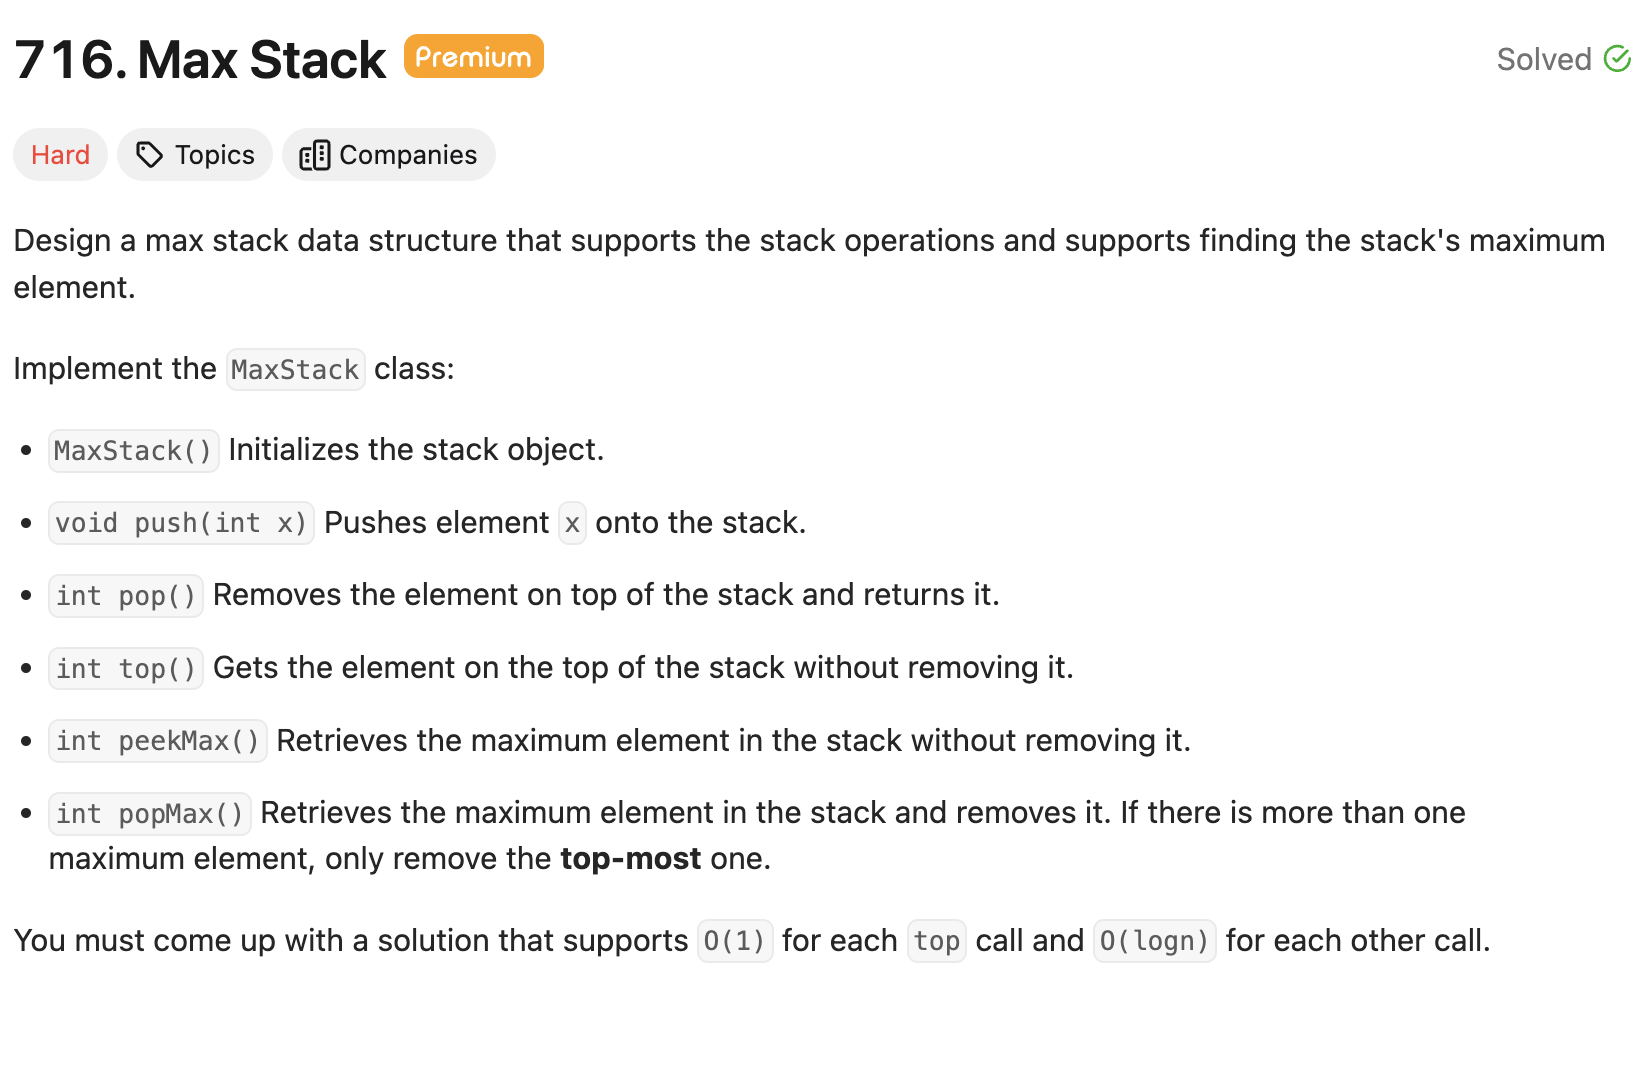Click the int top() code snippet

[126, 668]
